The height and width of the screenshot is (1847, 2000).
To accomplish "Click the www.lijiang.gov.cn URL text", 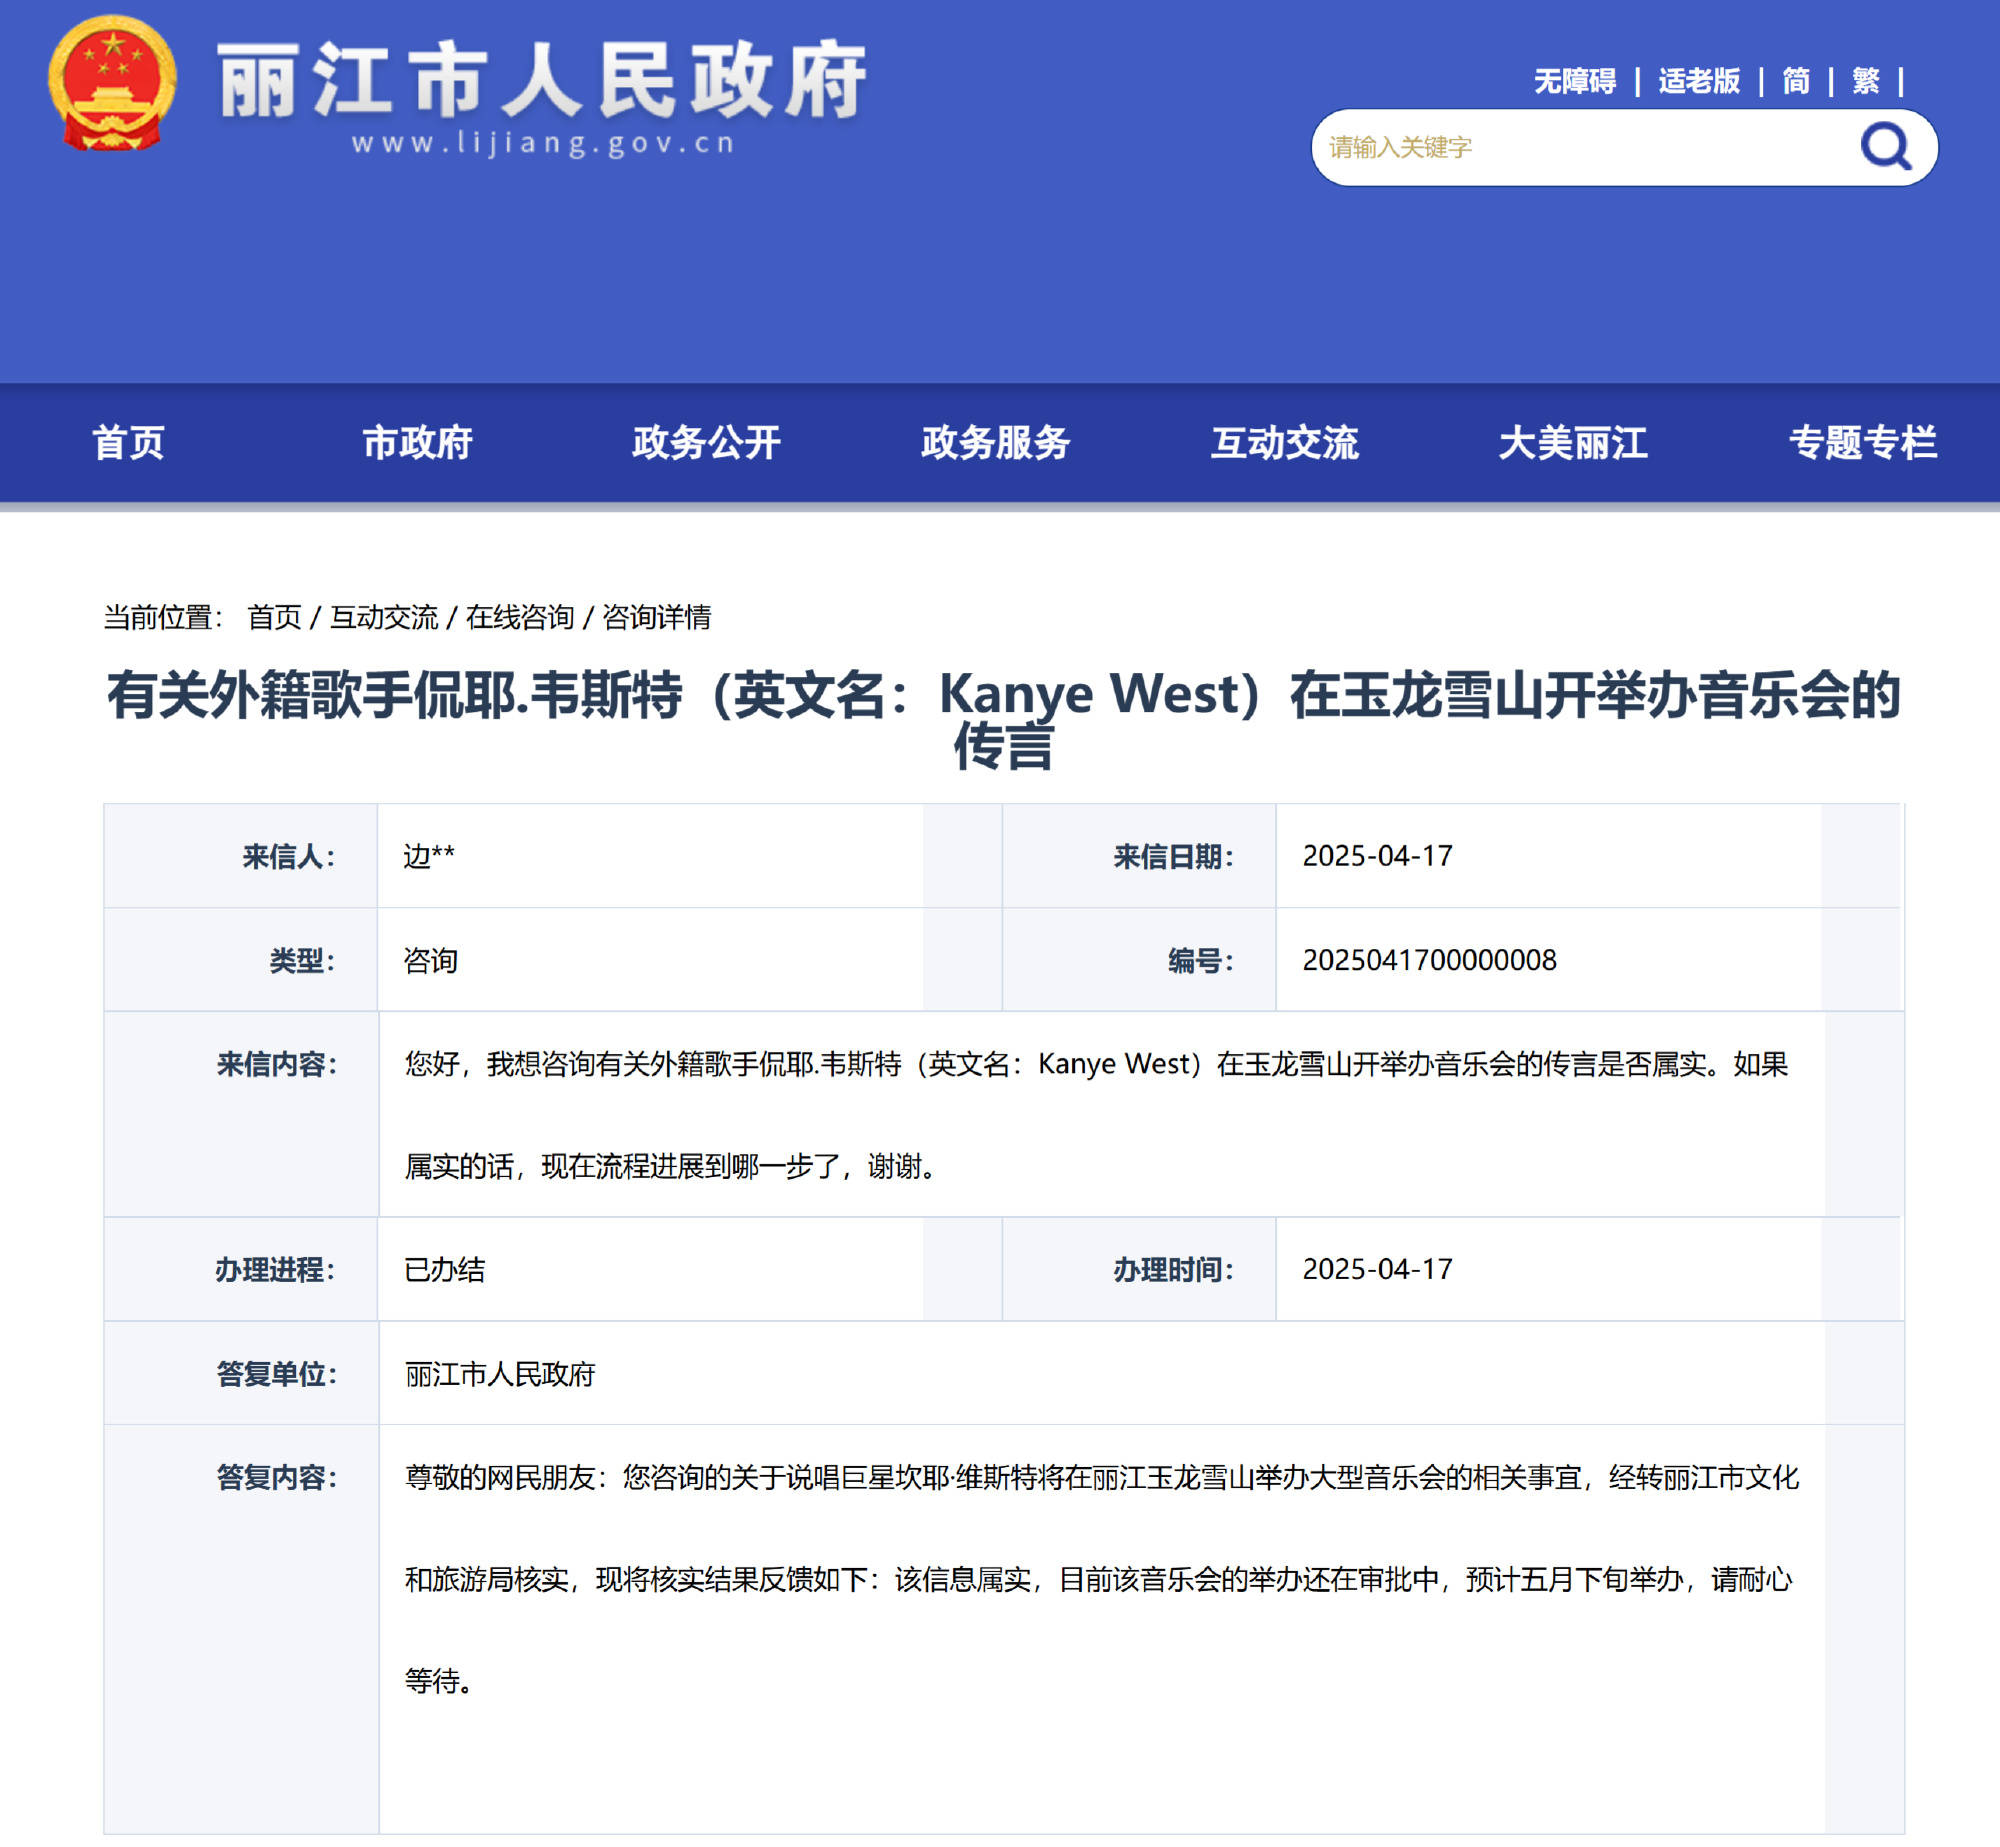I will coord(543,143).
